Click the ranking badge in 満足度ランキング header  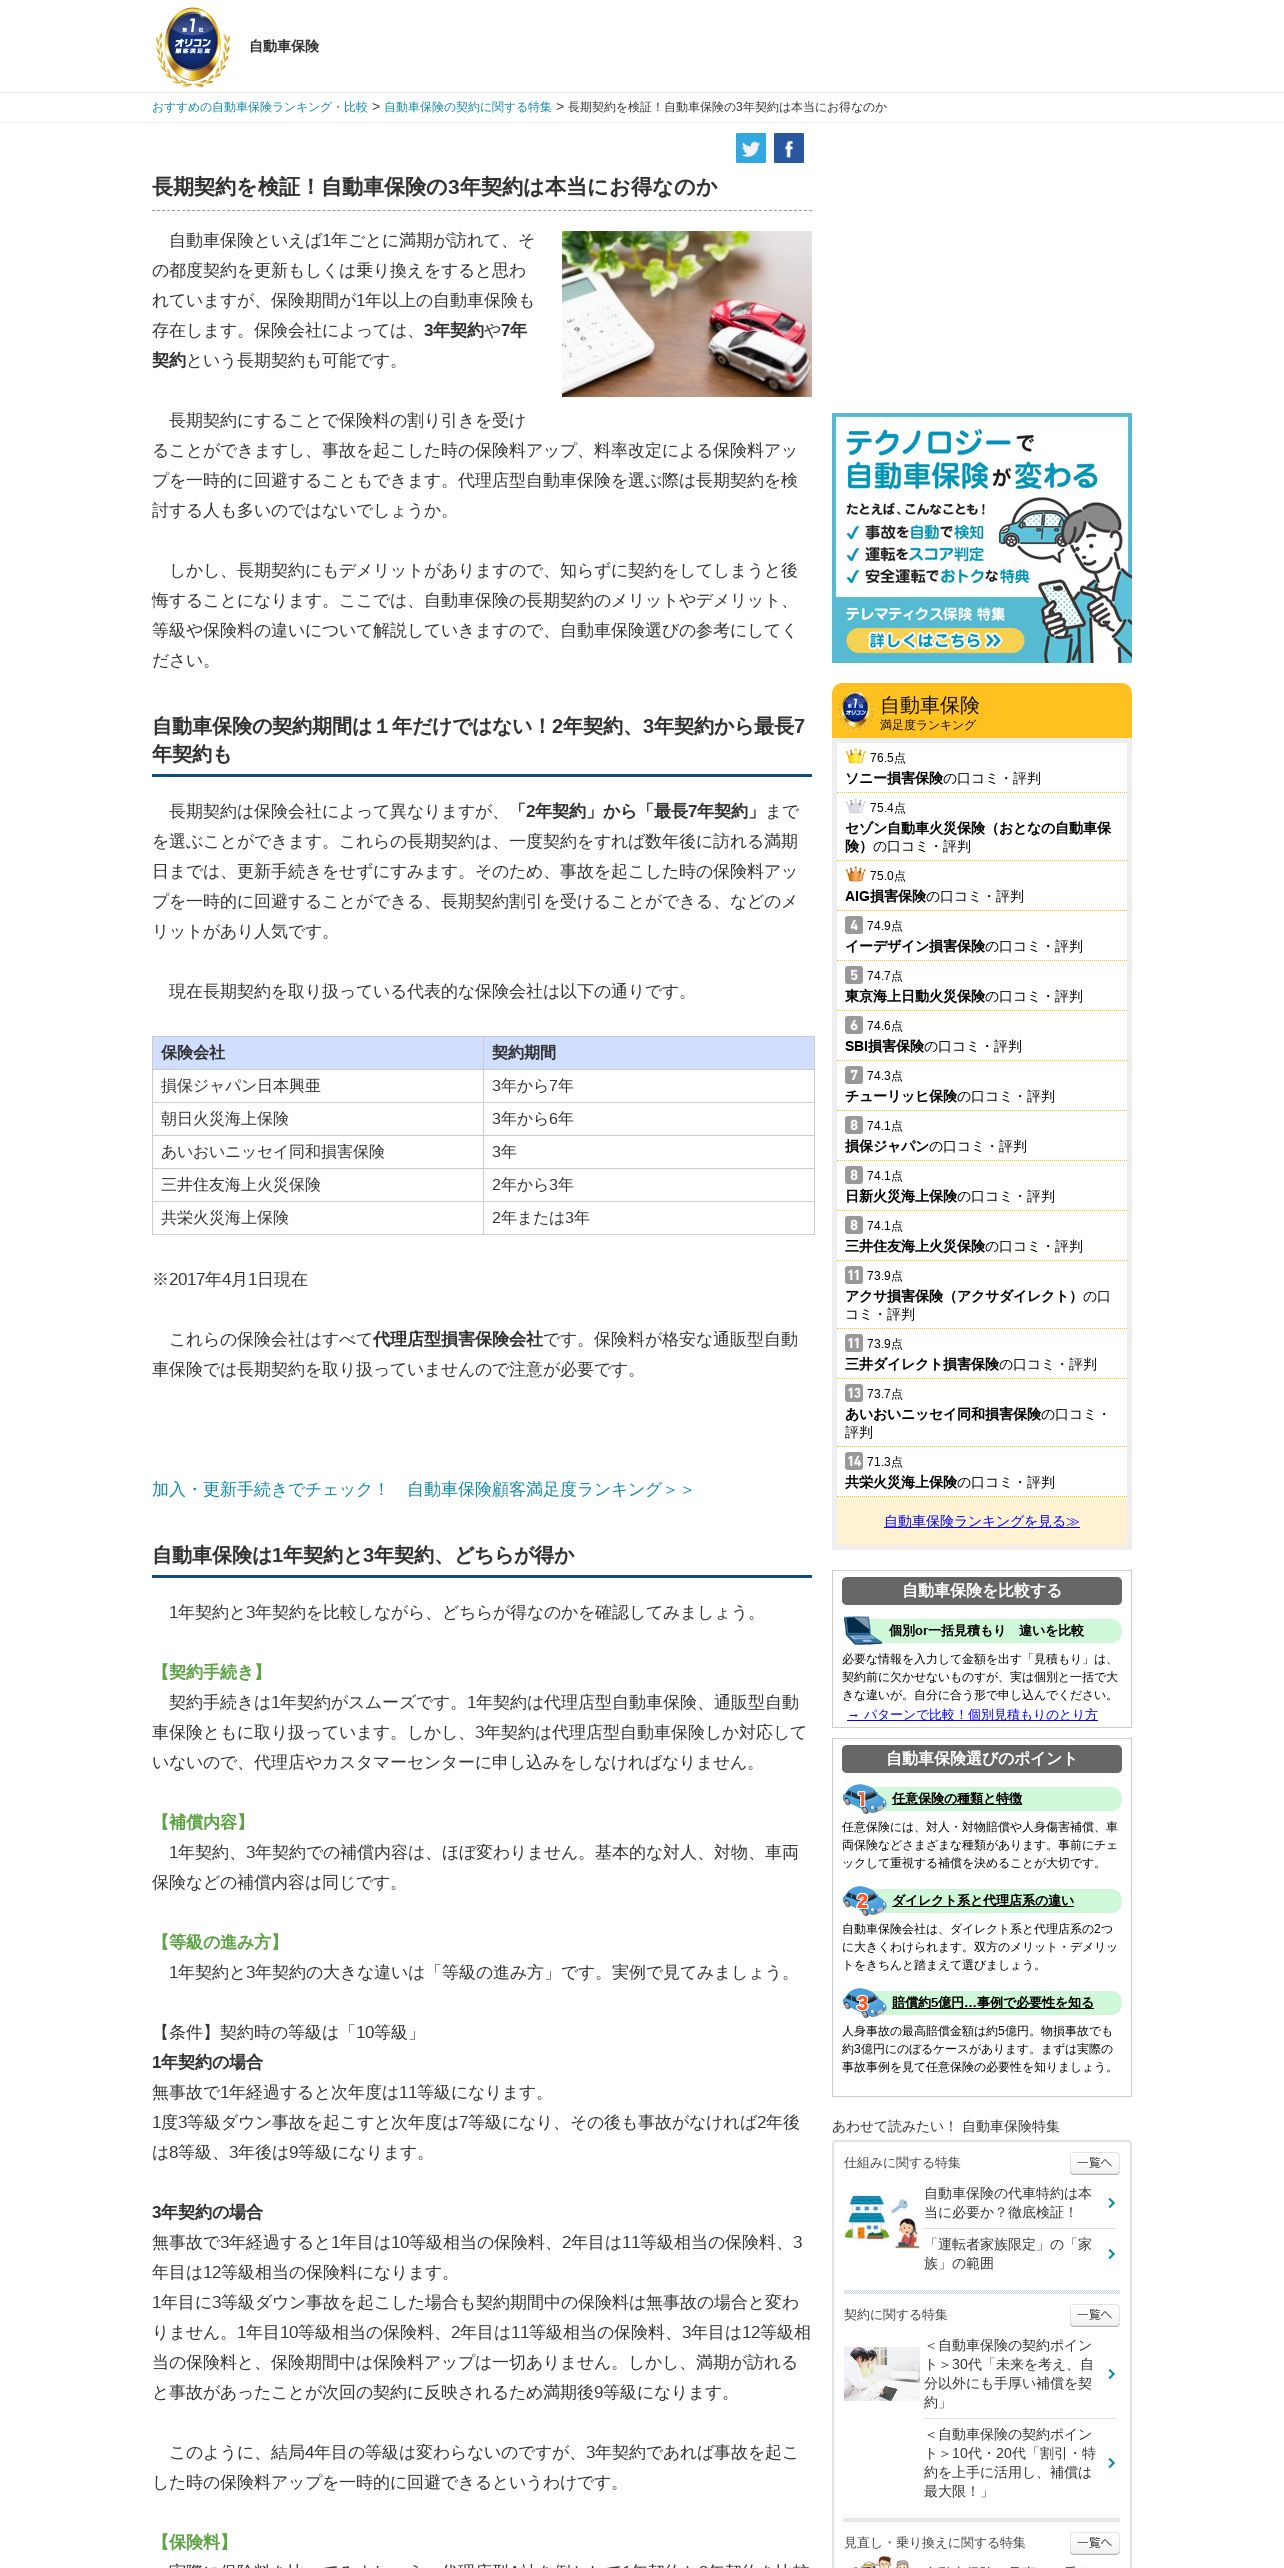(x=856, y=710)
